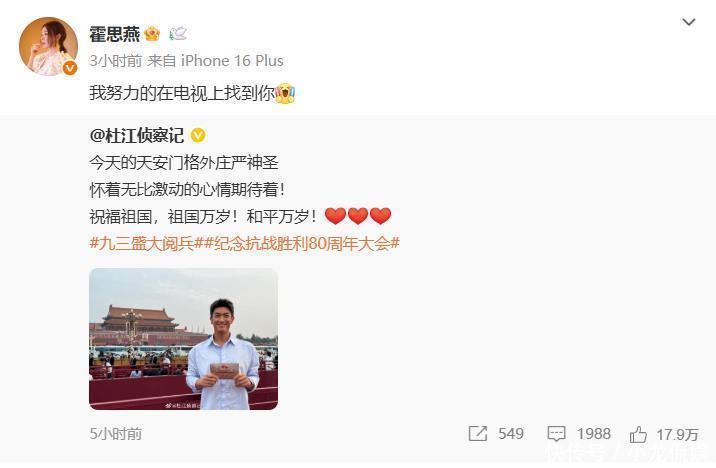This screenshot has width=716, height=468.
Task: Click the dove badge icon next to username
Action: click(178, 34)
